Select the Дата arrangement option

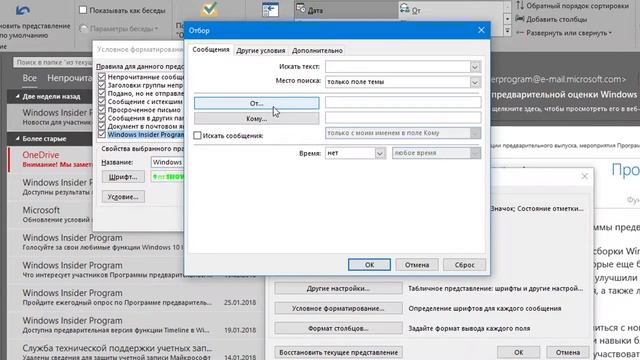[x=346, y=10]
